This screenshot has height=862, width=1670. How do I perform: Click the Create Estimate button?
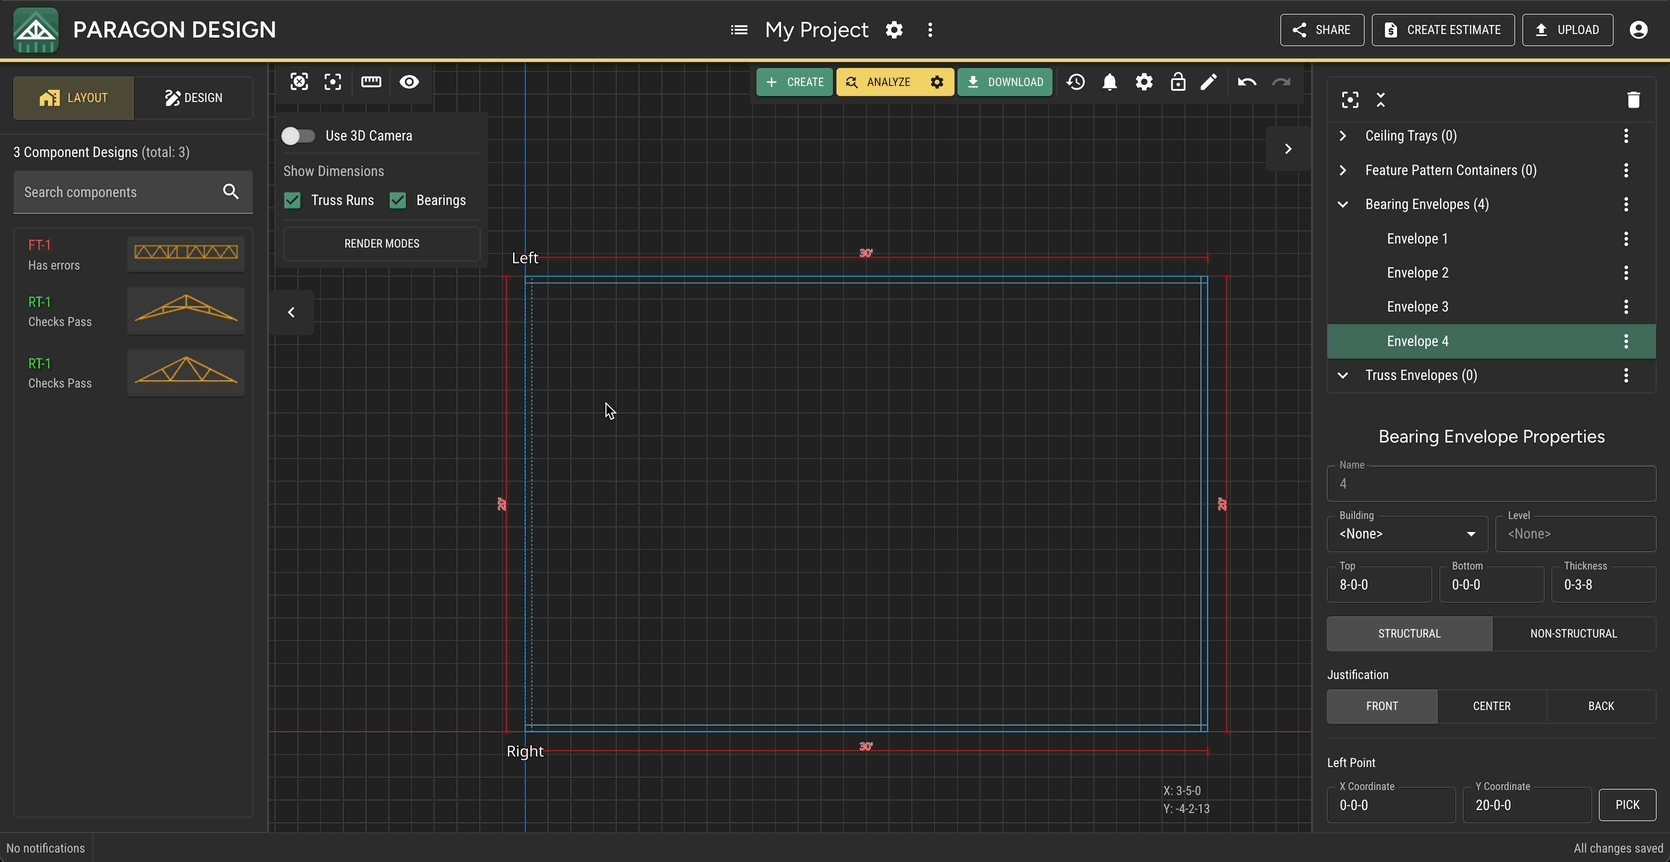coord(1443,30)
